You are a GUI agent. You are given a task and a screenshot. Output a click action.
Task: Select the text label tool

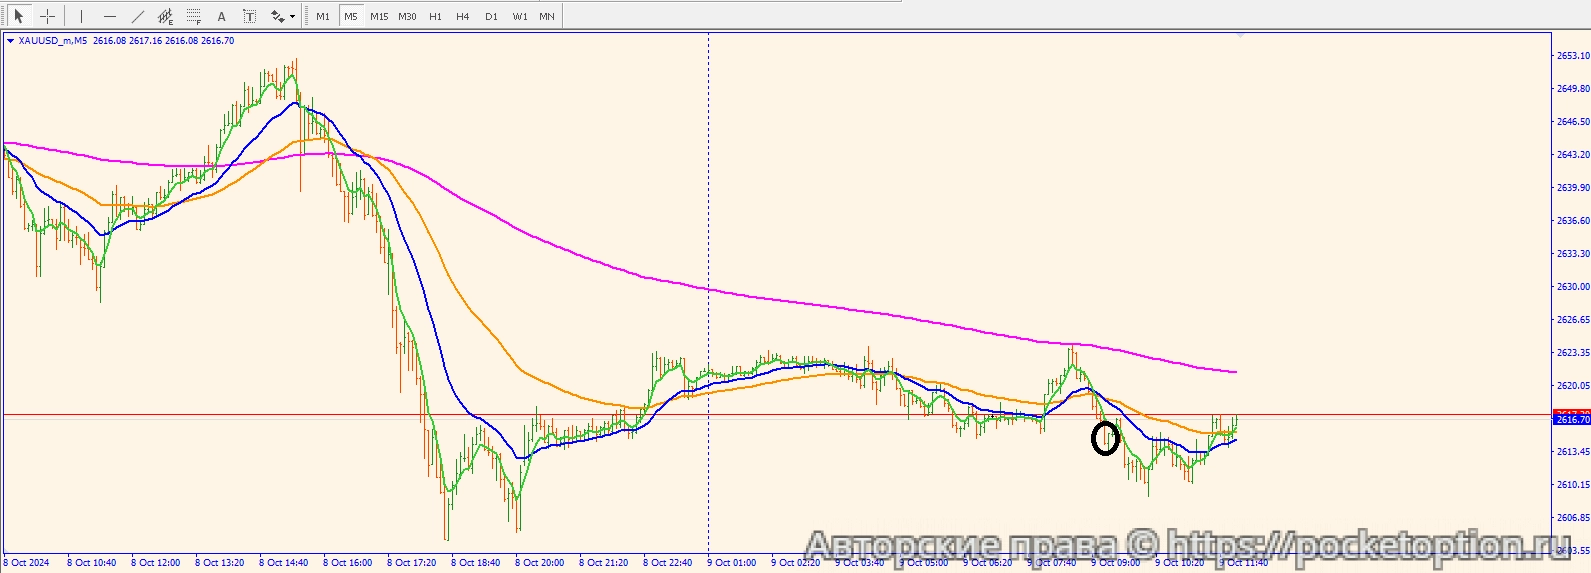250,16
